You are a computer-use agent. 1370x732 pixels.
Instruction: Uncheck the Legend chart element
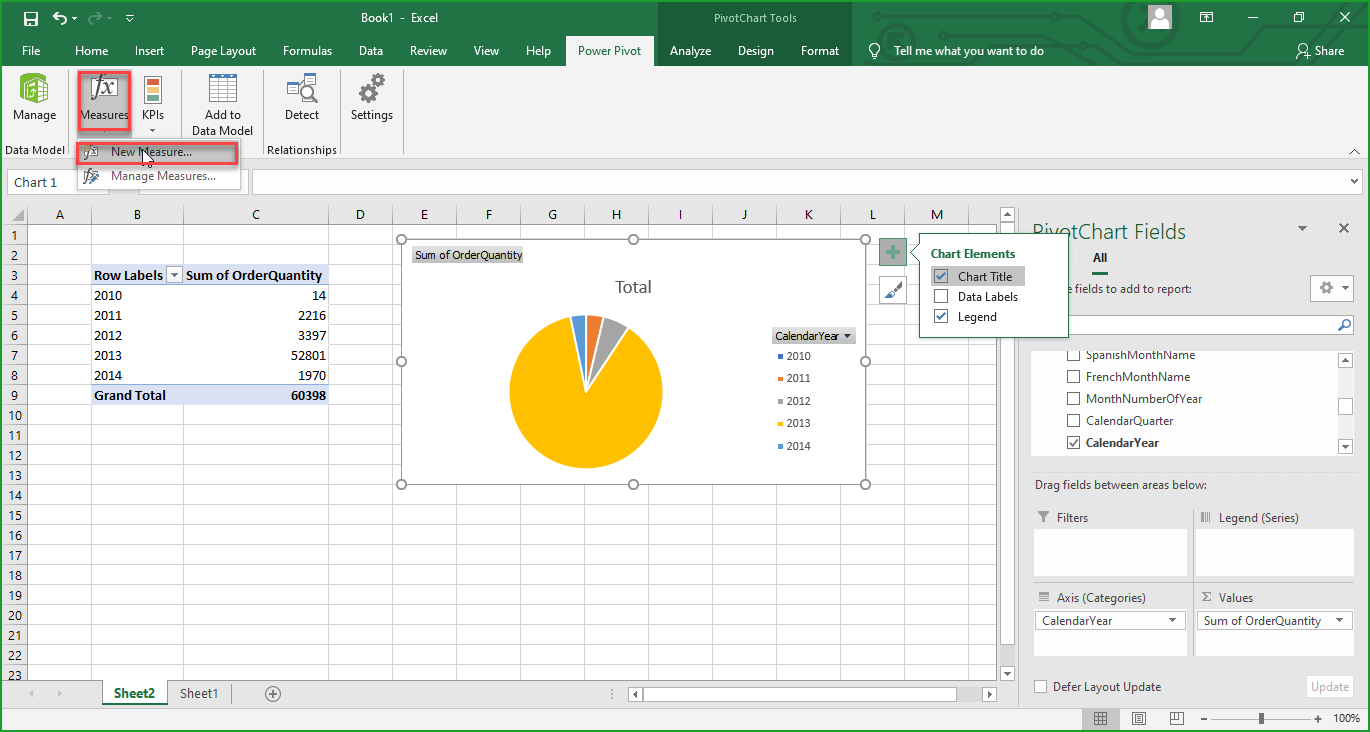coord(941,317)
